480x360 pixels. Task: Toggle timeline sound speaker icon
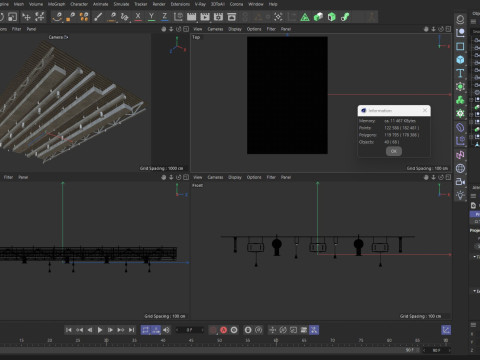[166, 330]
